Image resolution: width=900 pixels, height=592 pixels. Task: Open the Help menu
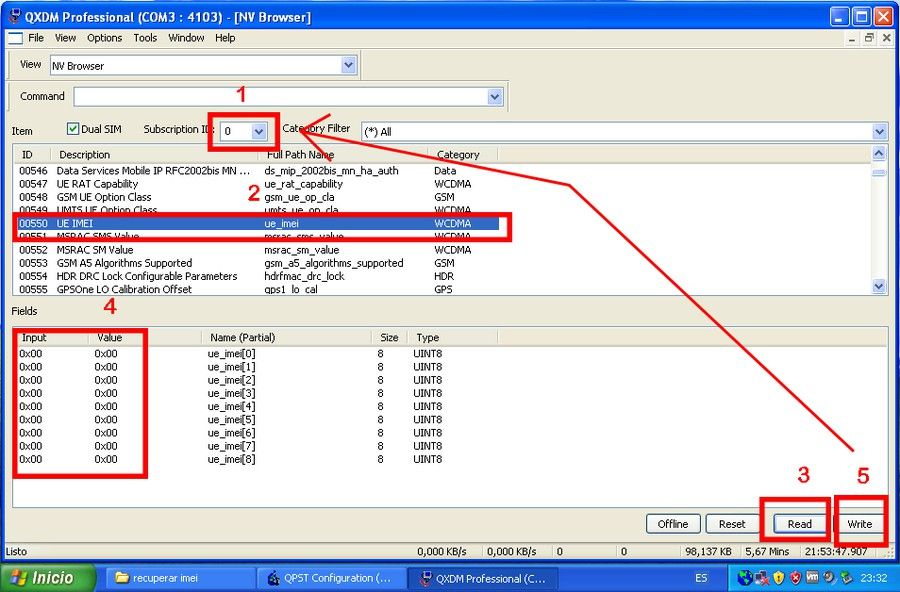[x=225, y=38]
